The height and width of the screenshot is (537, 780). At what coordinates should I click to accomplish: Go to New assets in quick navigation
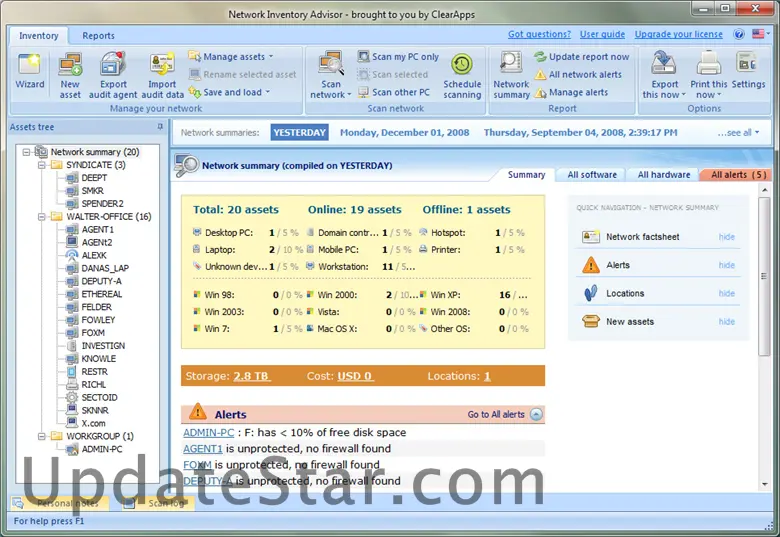(630, 322)
